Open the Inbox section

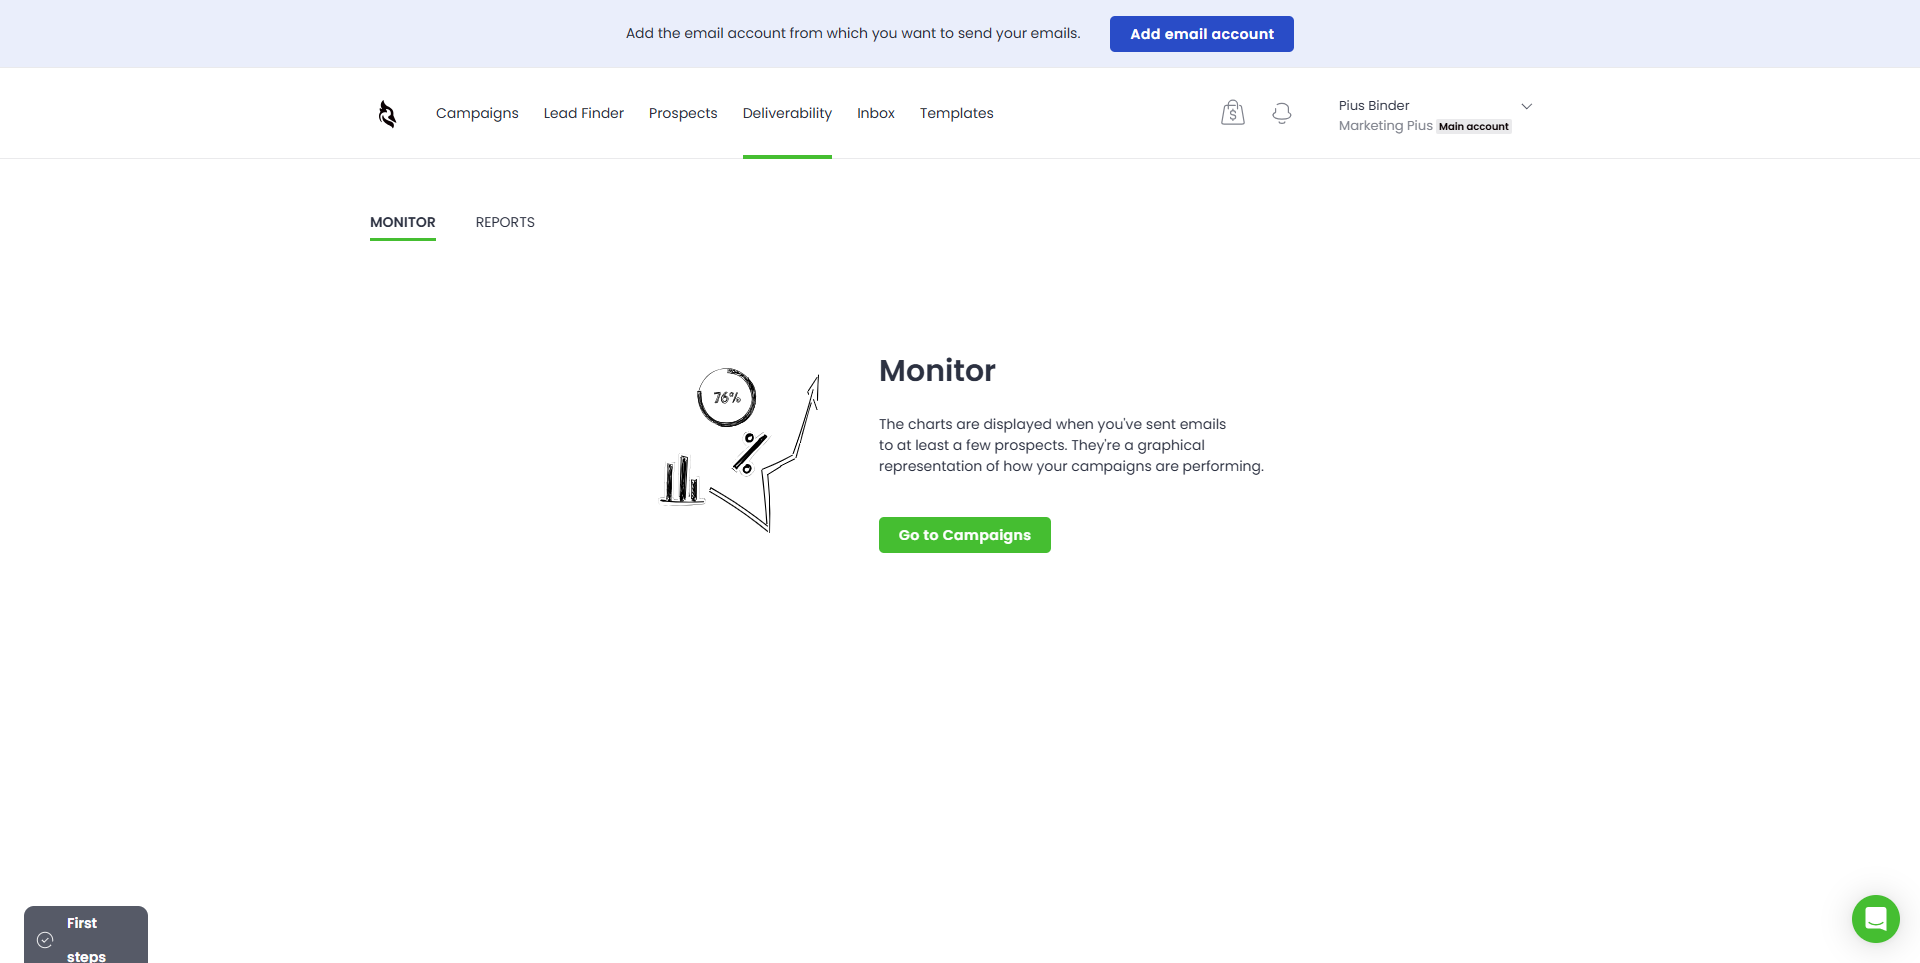pyautogui.click(x=875, y=113)
